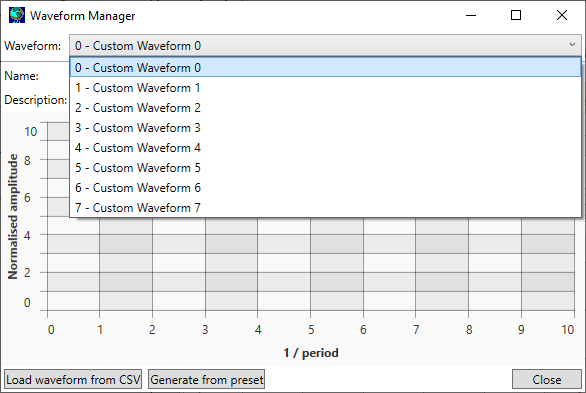This screenshot has height=393, width=586.
Task: Select 7 - Custom Waveform 7 option
Action: point(325,207)
